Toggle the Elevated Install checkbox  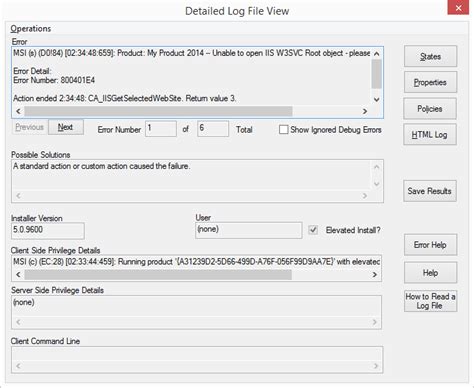[313, 230]
